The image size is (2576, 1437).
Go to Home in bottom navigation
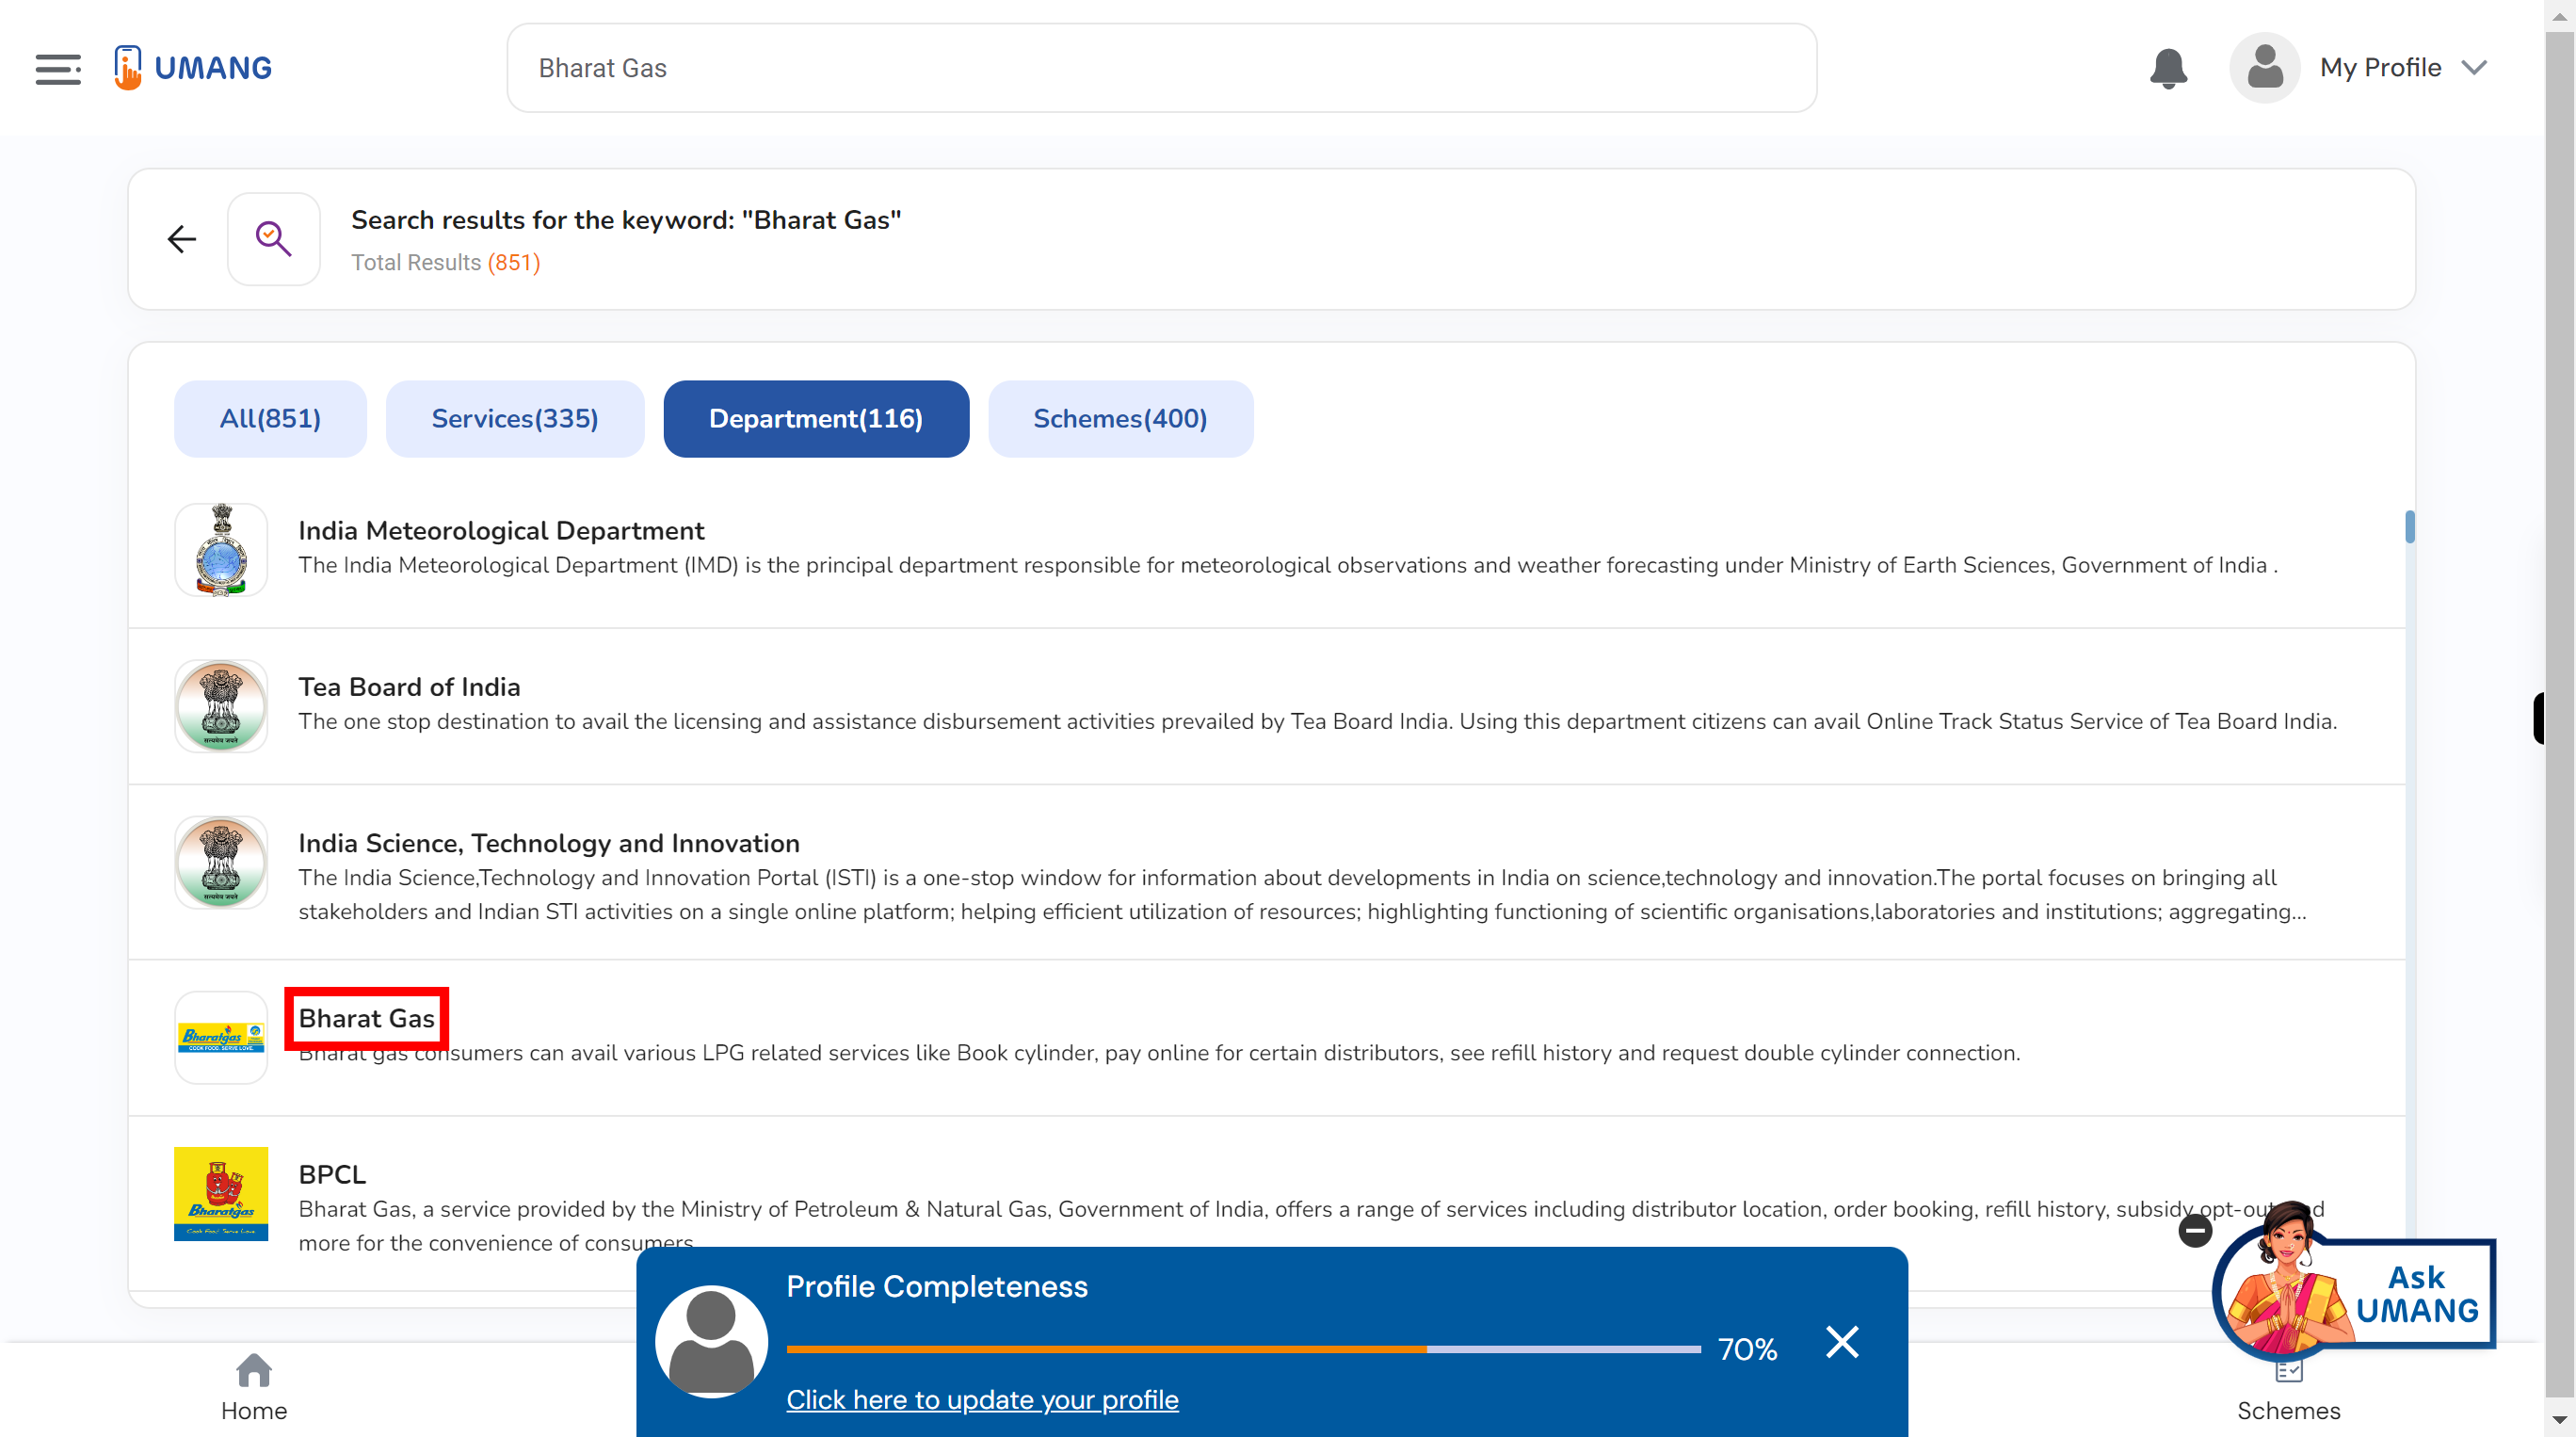pos(254,1387)
